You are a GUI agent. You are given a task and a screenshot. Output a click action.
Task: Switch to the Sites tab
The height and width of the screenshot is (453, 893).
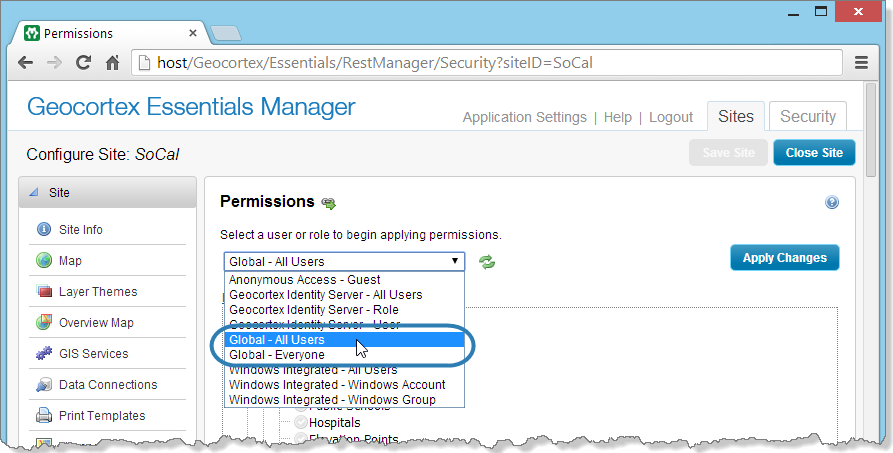pyautogui.click(x=736, y=116)
